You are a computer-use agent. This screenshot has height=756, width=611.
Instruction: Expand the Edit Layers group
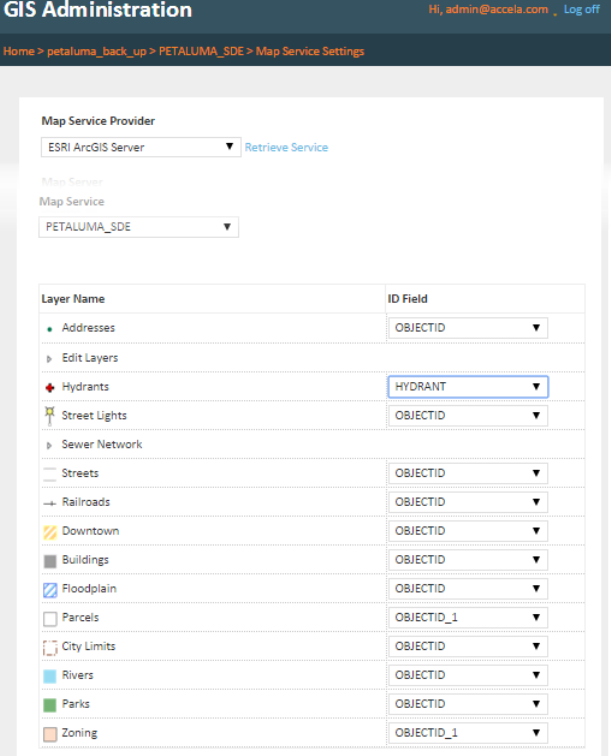point(49,358)
